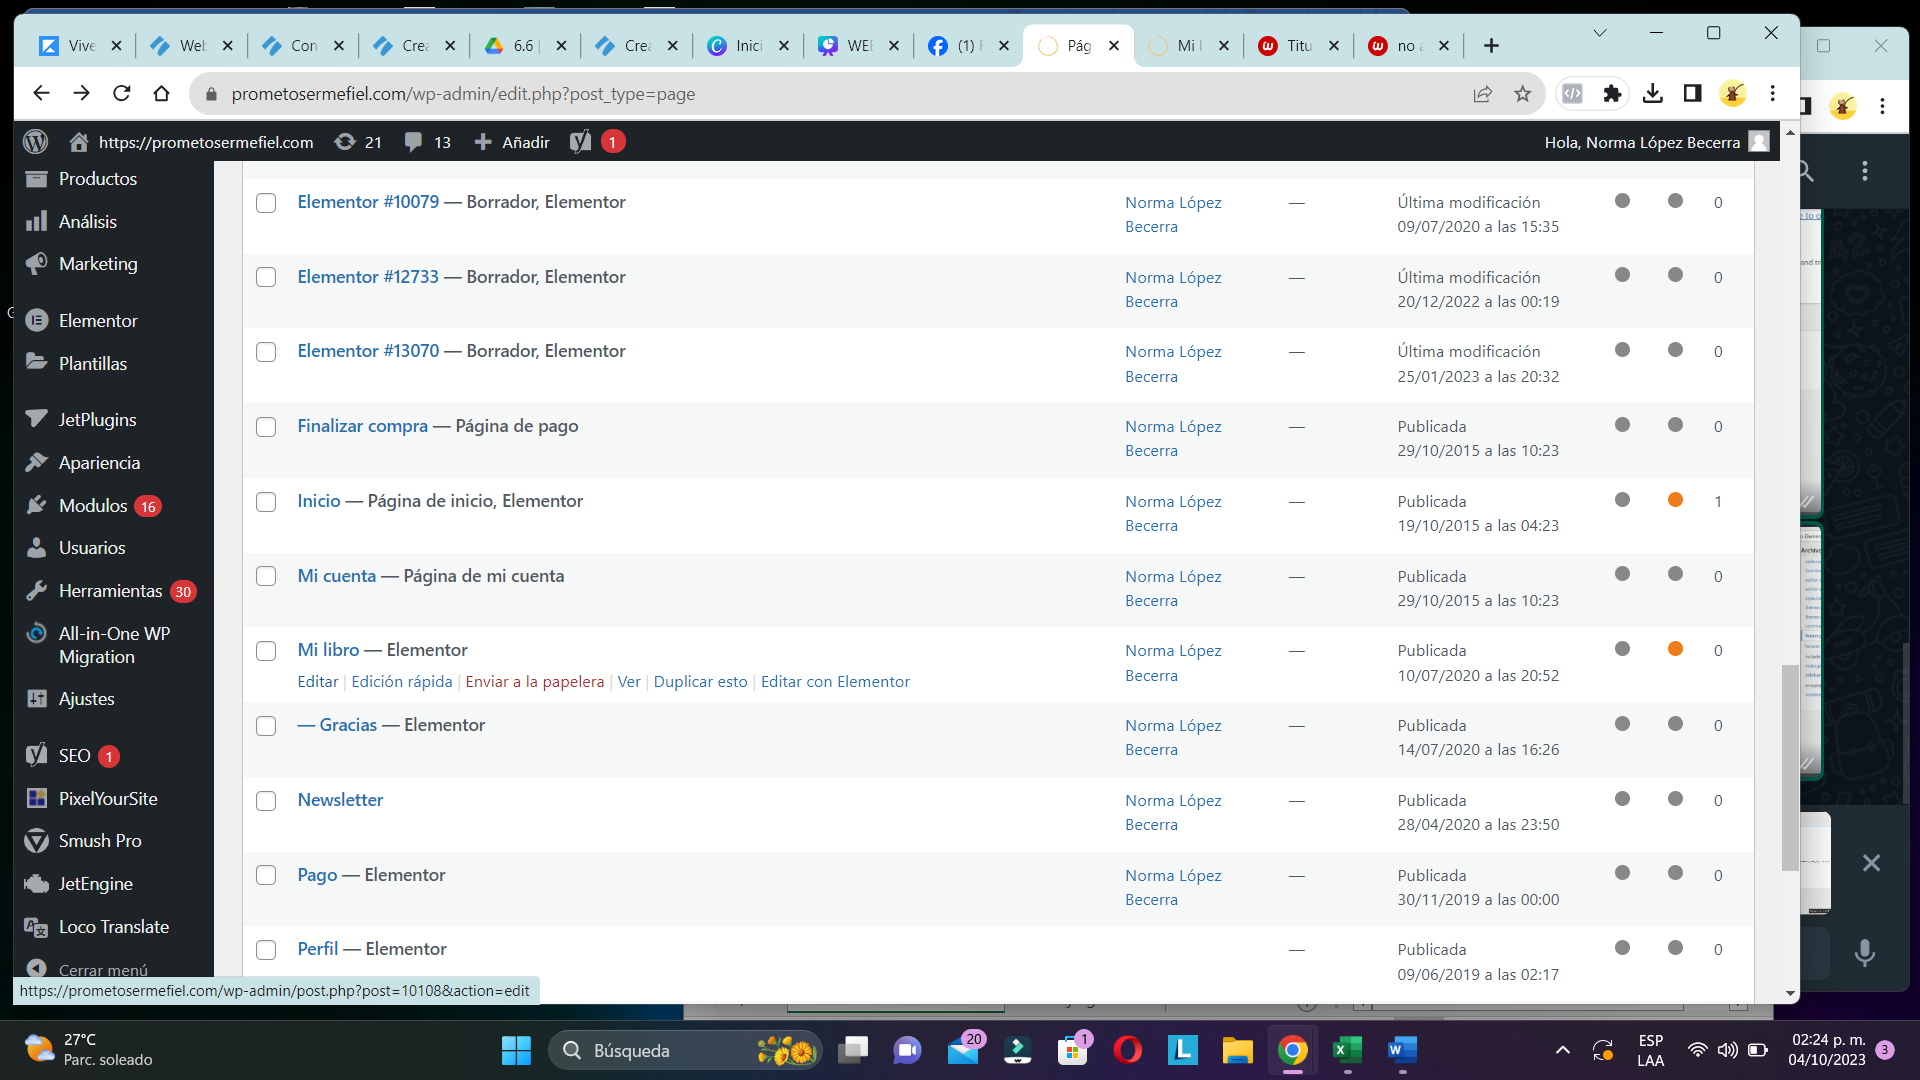
Task: Switch to the Titu browser tab
Action: pyautogui.click(x=1298, y=46)
